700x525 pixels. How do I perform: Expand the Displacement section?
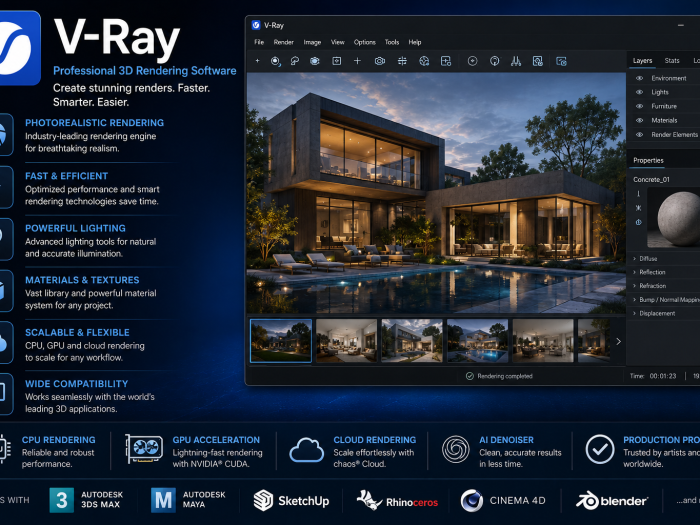click(665, 313)
